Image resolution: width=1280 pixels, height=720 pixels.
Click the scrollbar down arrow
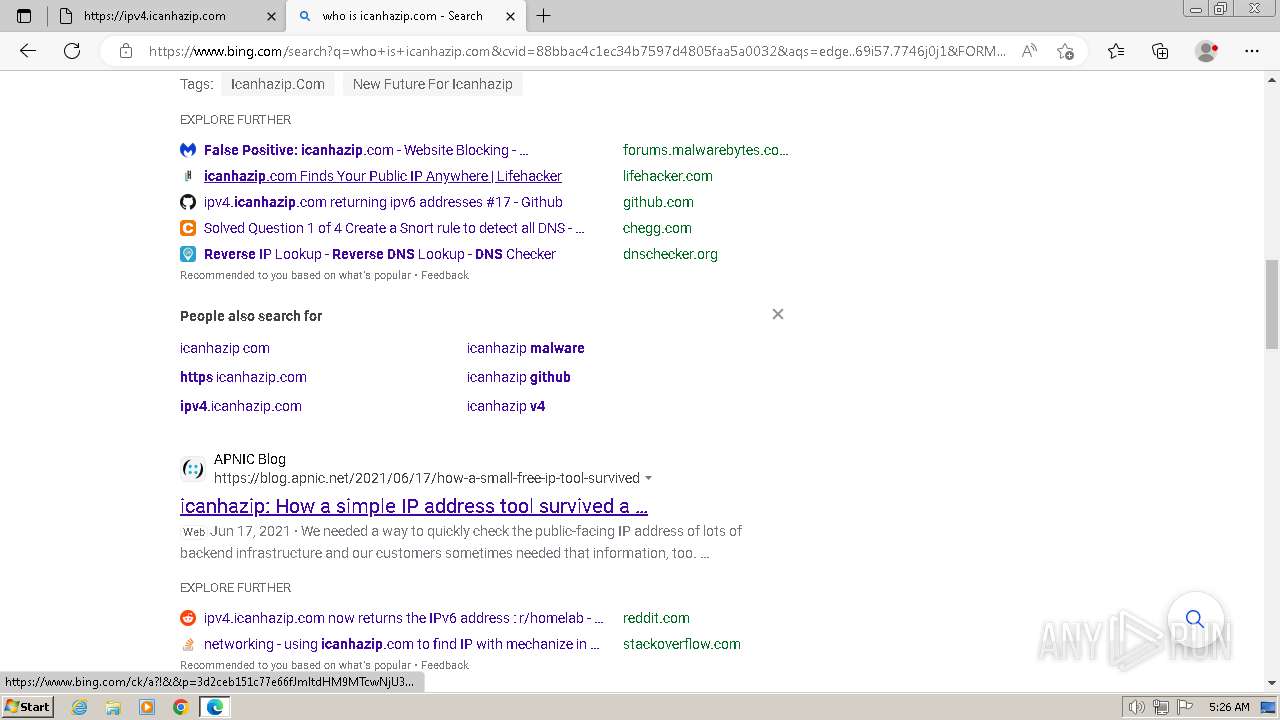tap(1272, 683)
